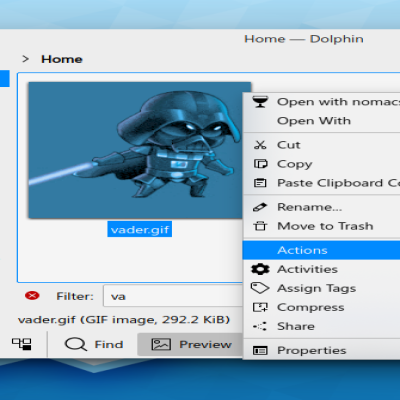The height and width of the screenshot is (400, 400).
Task: Click the Copy pages icon
Action: coord(260,164)
